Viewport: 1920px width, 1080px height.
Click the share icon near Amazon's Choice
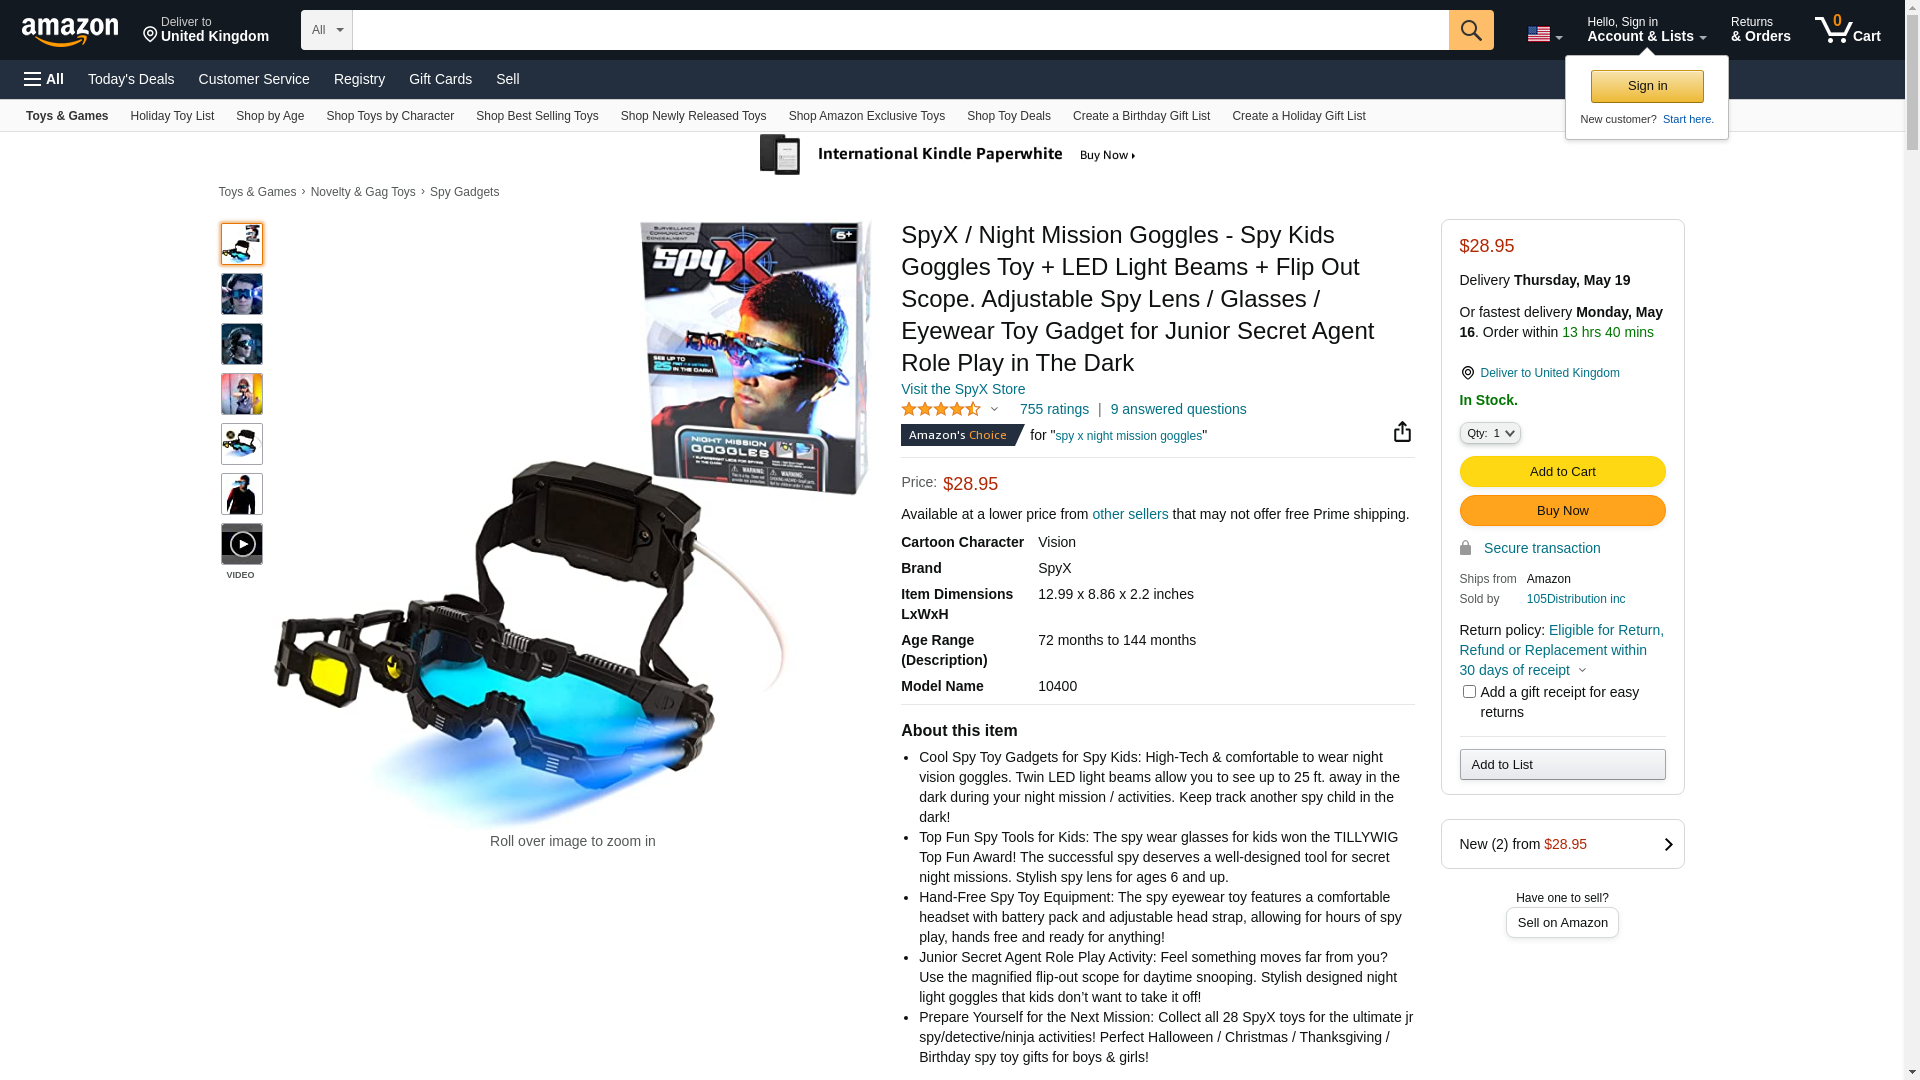click(x=1402, y=431)
